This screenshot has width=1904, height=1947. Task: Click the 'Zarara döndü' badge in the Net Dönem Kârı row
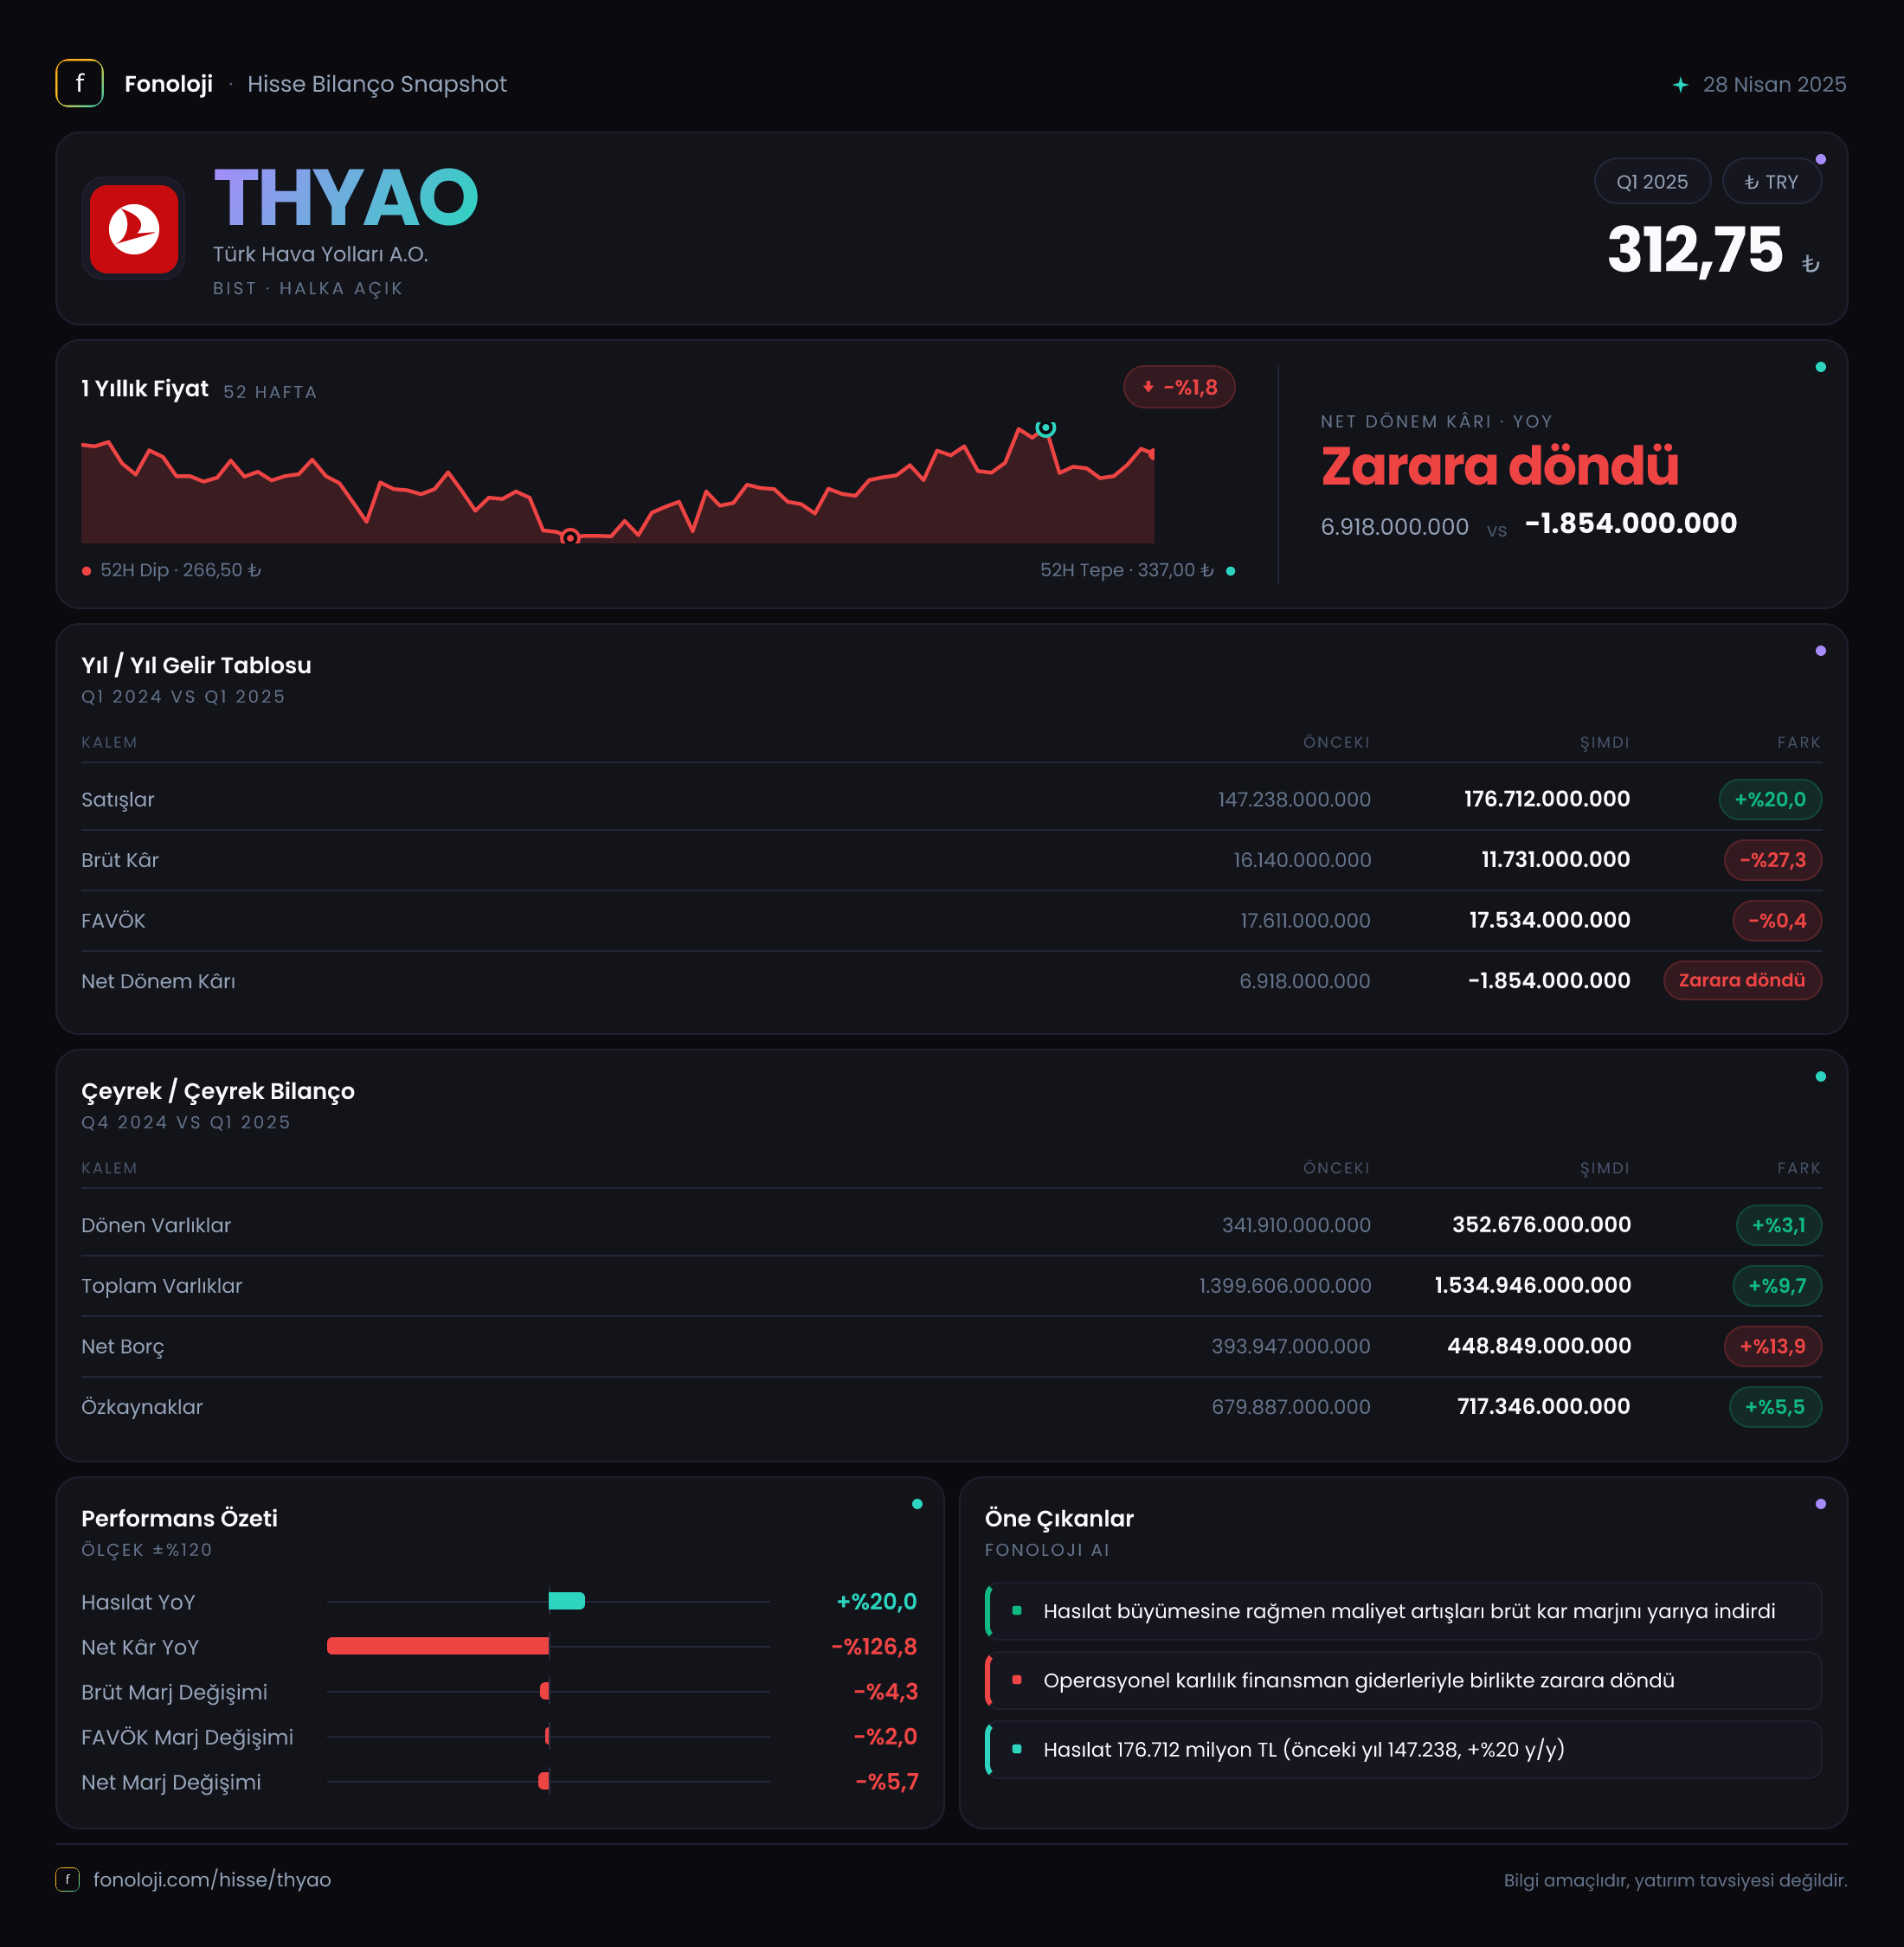(1741, 980)
